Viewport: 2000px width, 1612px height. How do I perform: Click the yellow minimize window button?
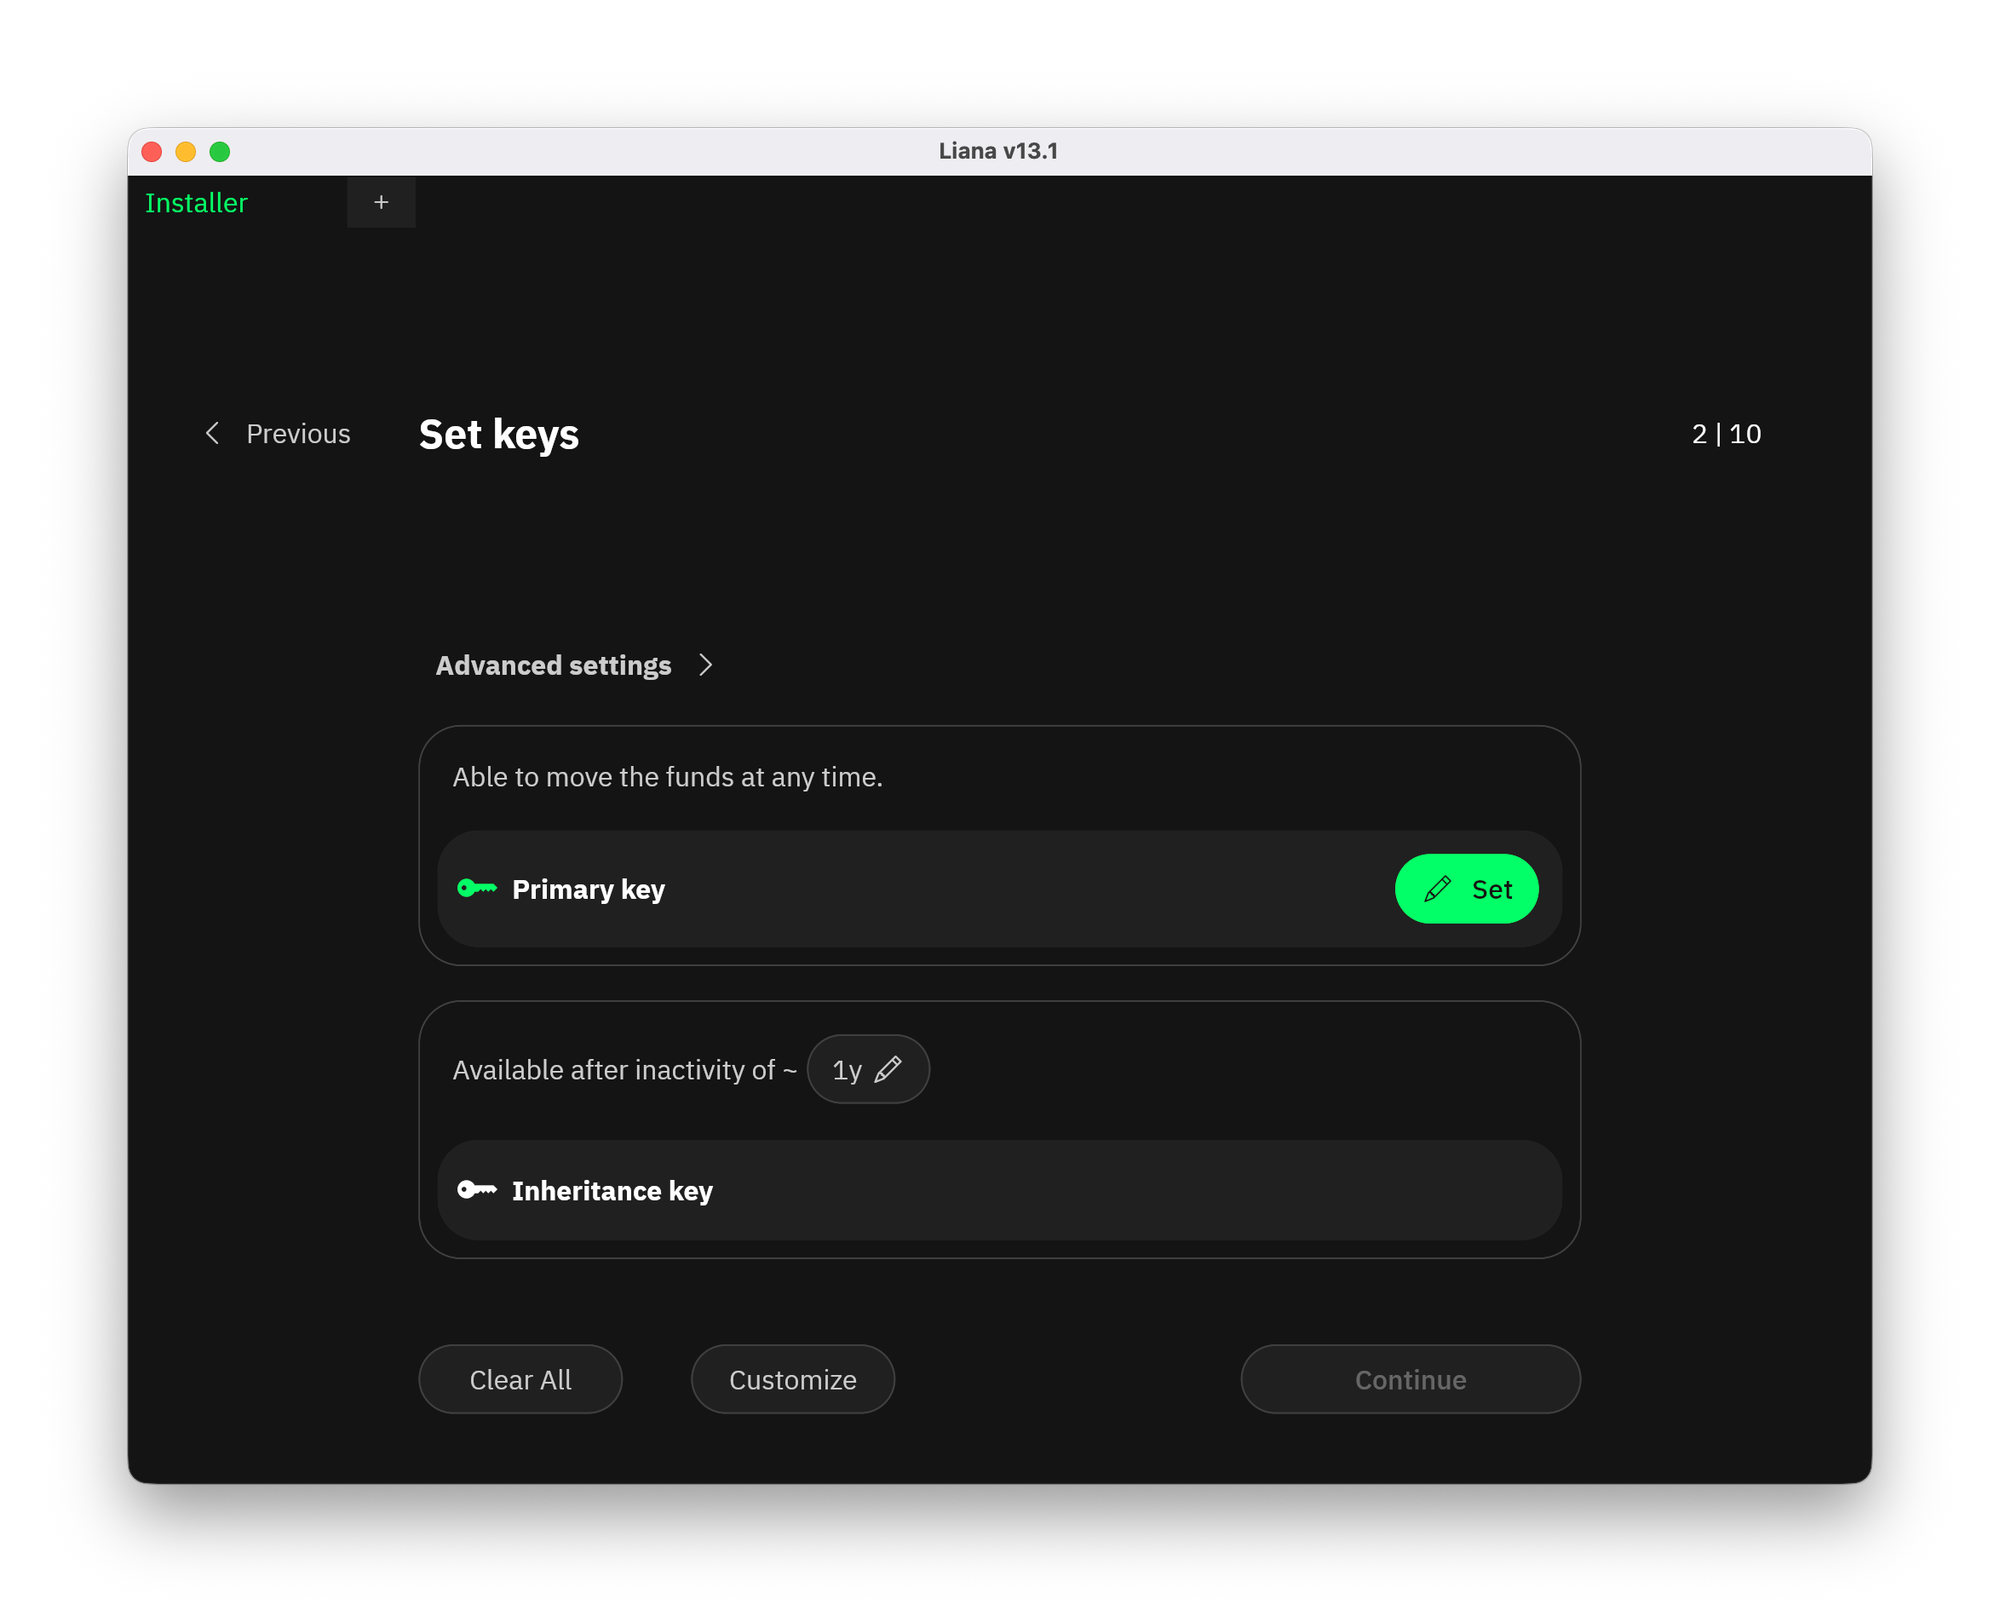pos(186,151)
